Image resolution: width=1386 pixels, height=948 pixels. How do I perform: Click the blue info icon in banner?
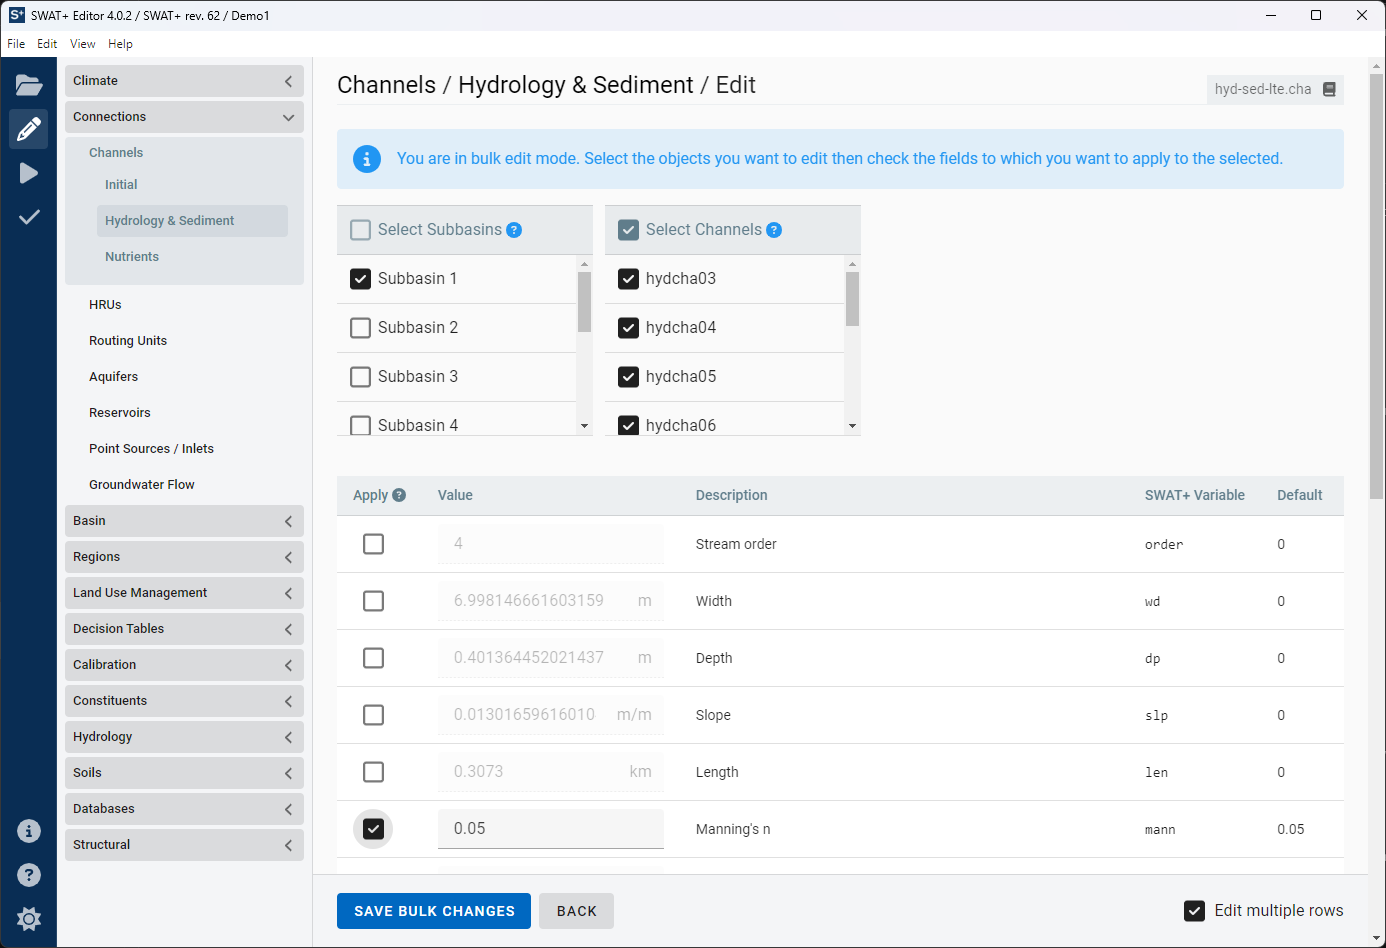point(367,159)
